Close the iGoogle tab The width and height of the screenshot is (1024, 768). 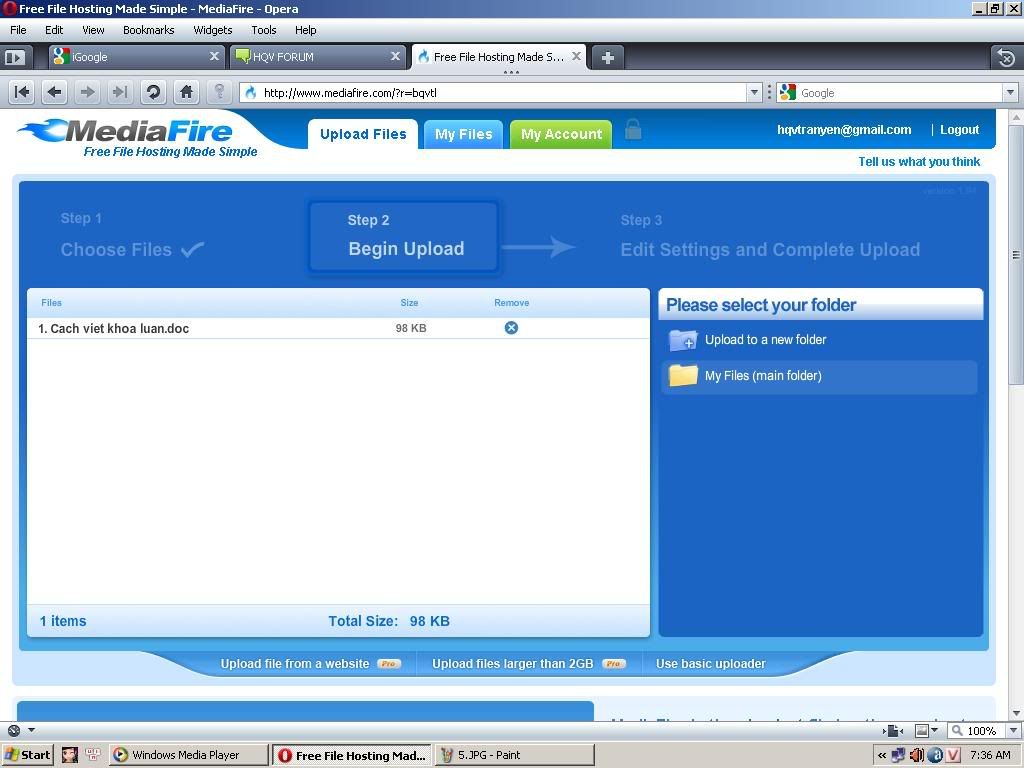pyautogui.click(x=214, y=57)
